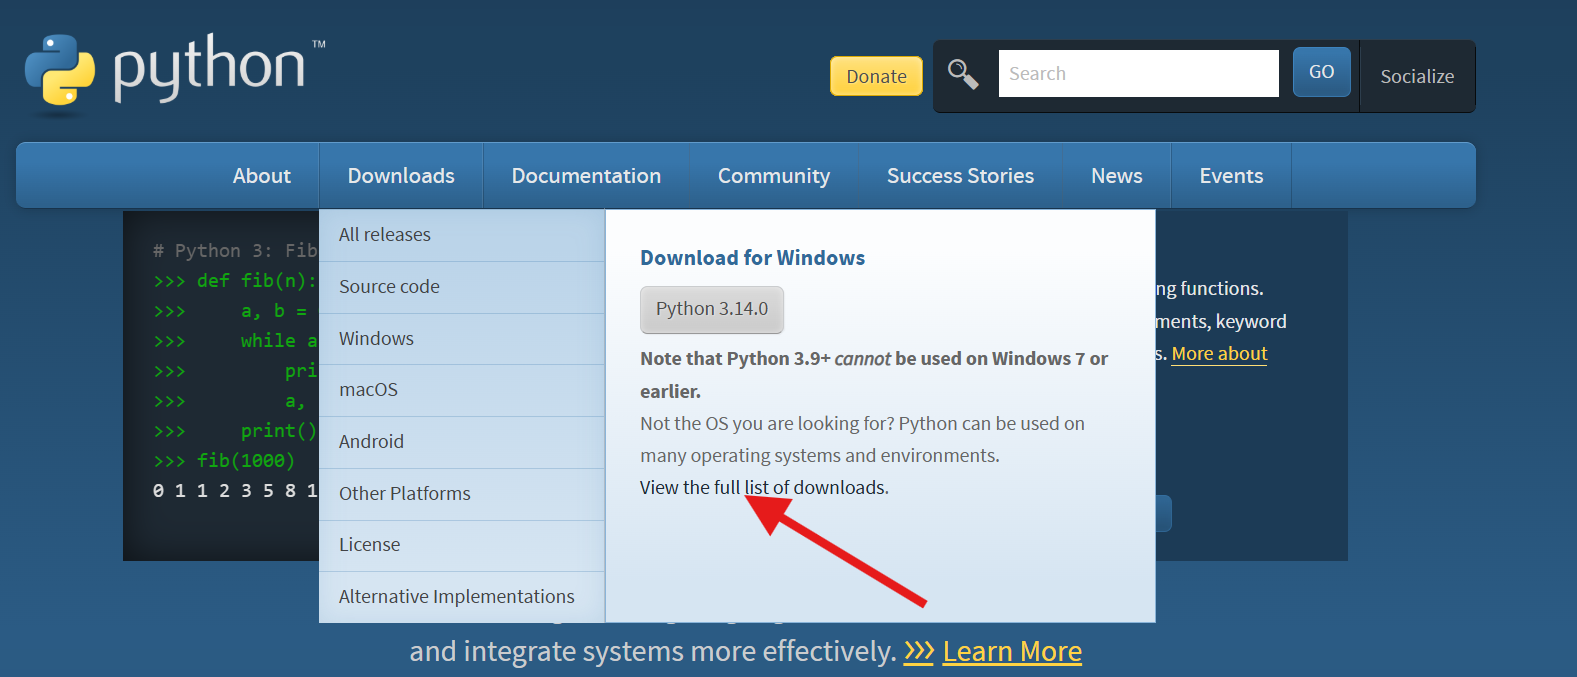Click the magnifying glass search icon
This screenshot has height=677, width=1577.
coord(963,74)
